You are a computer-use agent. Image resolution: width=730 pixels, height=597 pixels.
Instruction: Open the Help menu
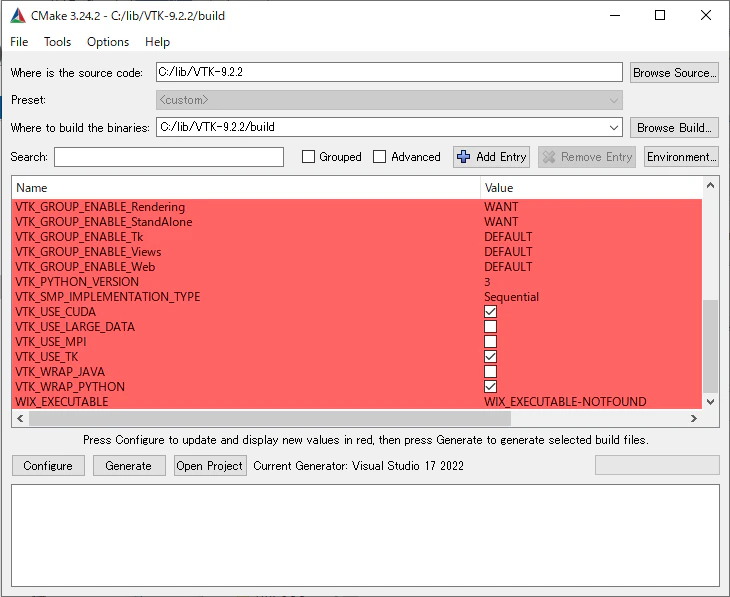click(157, 42)
